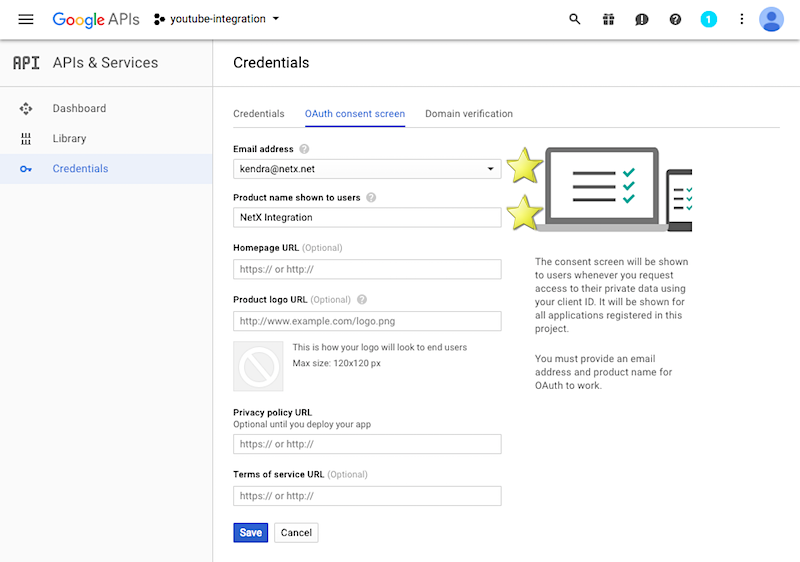Switch to the Credentials tab
Screen dimensions: 800x562
point(258,114)
